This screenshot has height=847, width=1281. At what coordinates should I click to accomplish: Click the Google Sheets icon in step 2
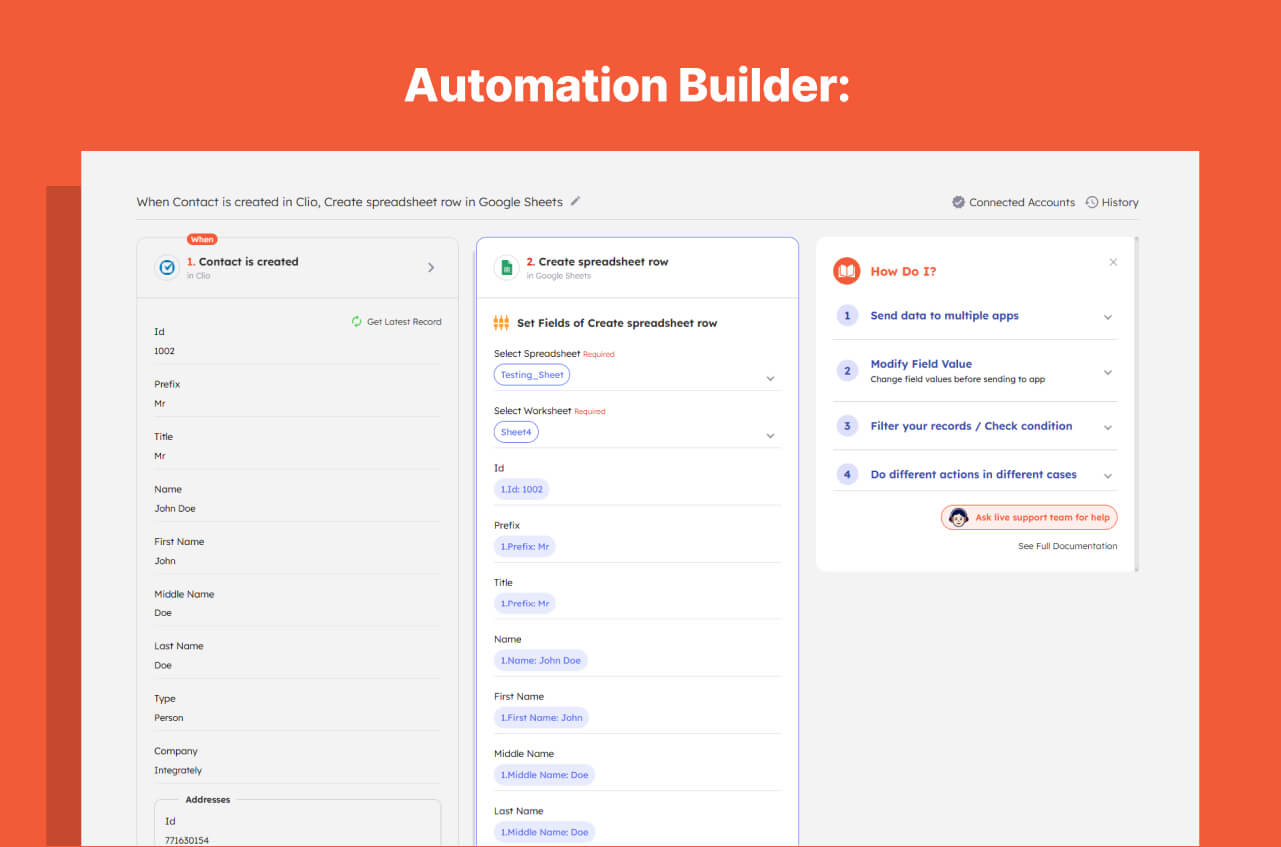[x=506, y=267]
